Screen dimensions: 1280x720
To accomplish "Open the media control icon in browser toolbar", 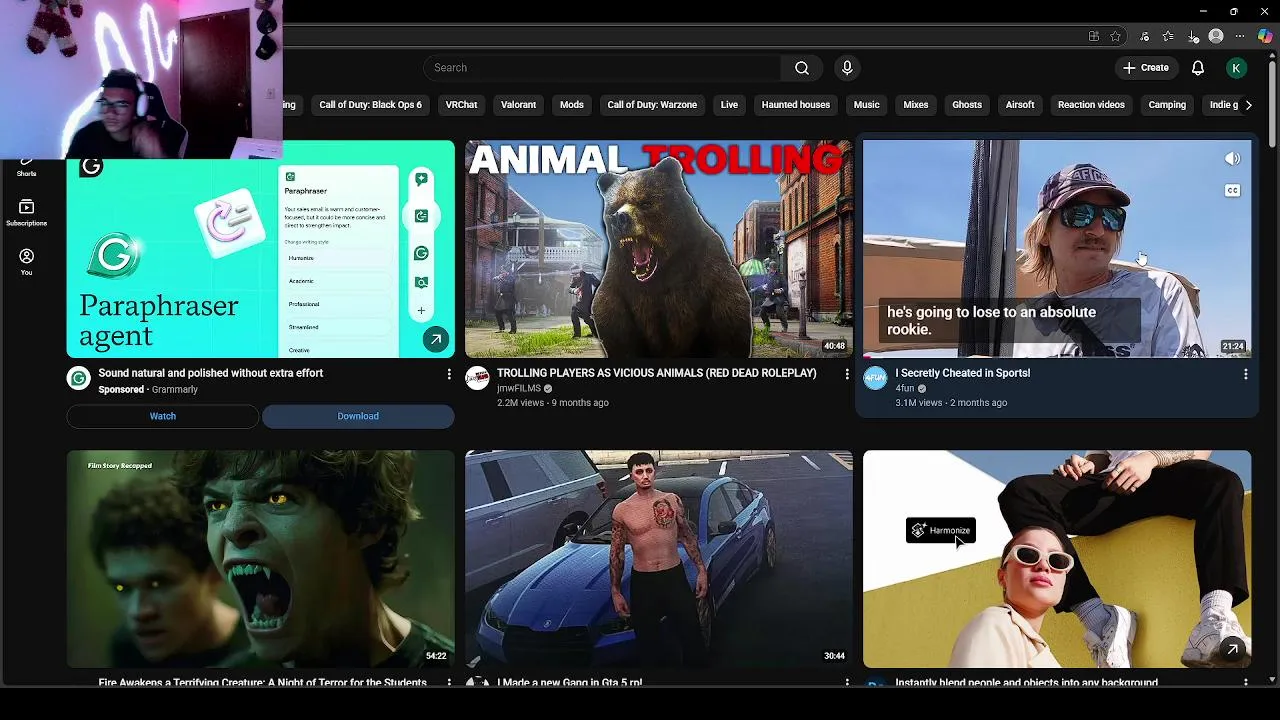I will [x=1144, y=36].
